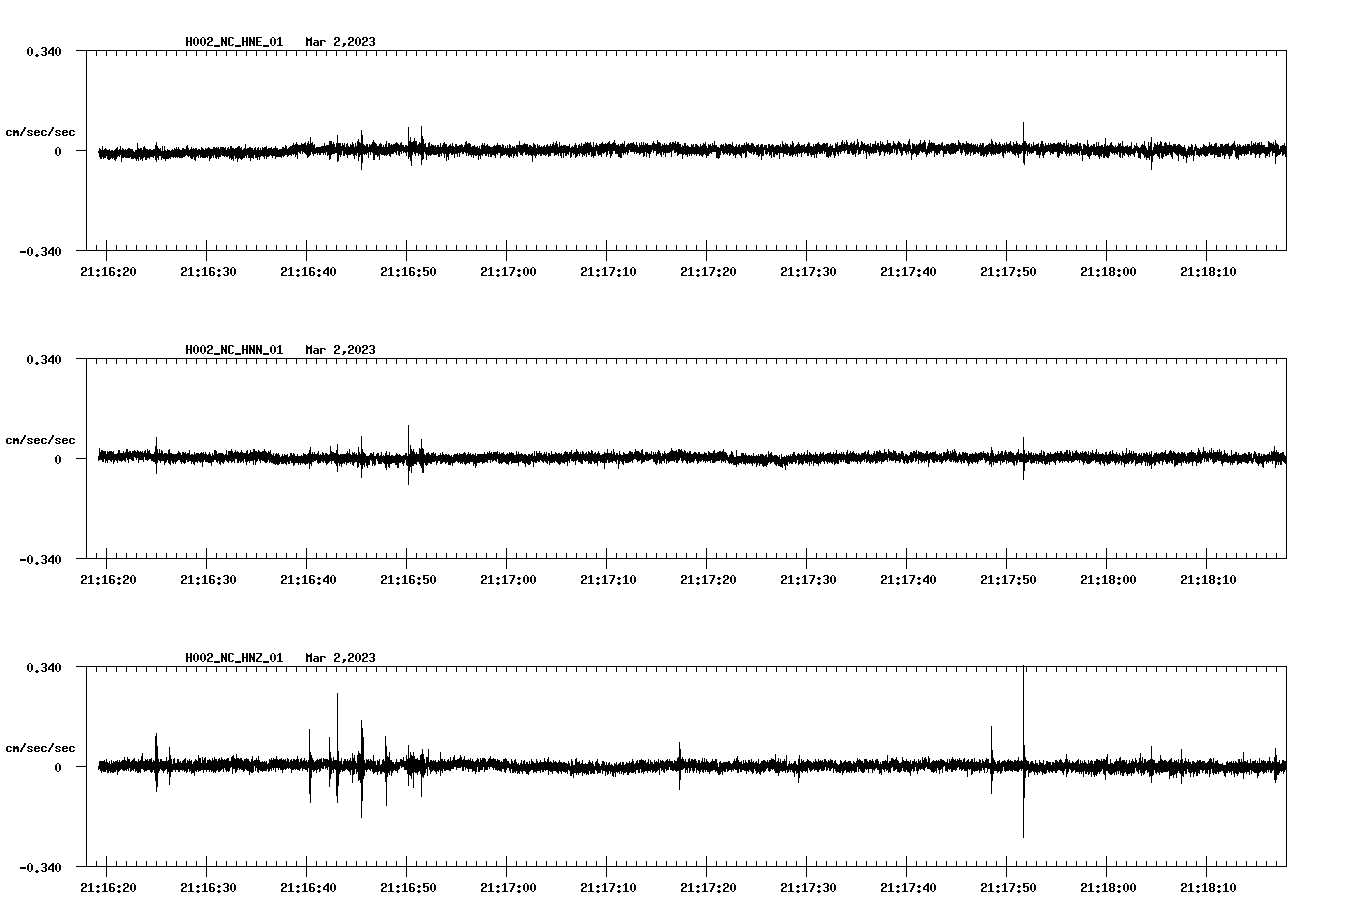Click the cm/sec/sec label on middle plot

[x=41, y=440]
